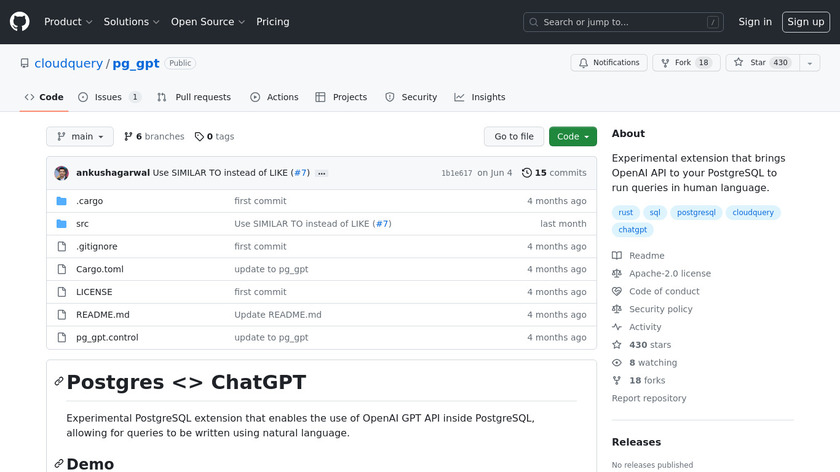Open the 15 commits link
Image resolution: width=840 pixels, height=472 pixels.
coord(554,173)
